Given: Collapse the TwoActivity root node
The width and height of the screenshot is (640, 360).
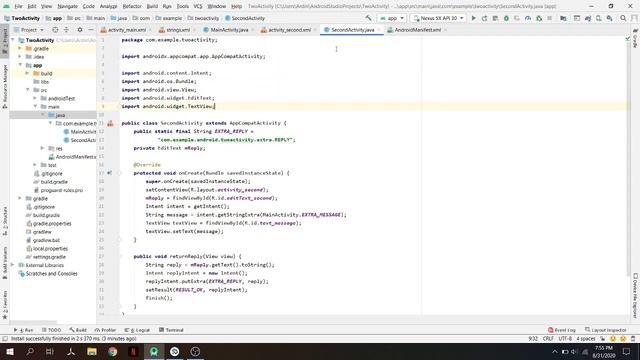Looking at the screenshot, I should click(13, 40).
